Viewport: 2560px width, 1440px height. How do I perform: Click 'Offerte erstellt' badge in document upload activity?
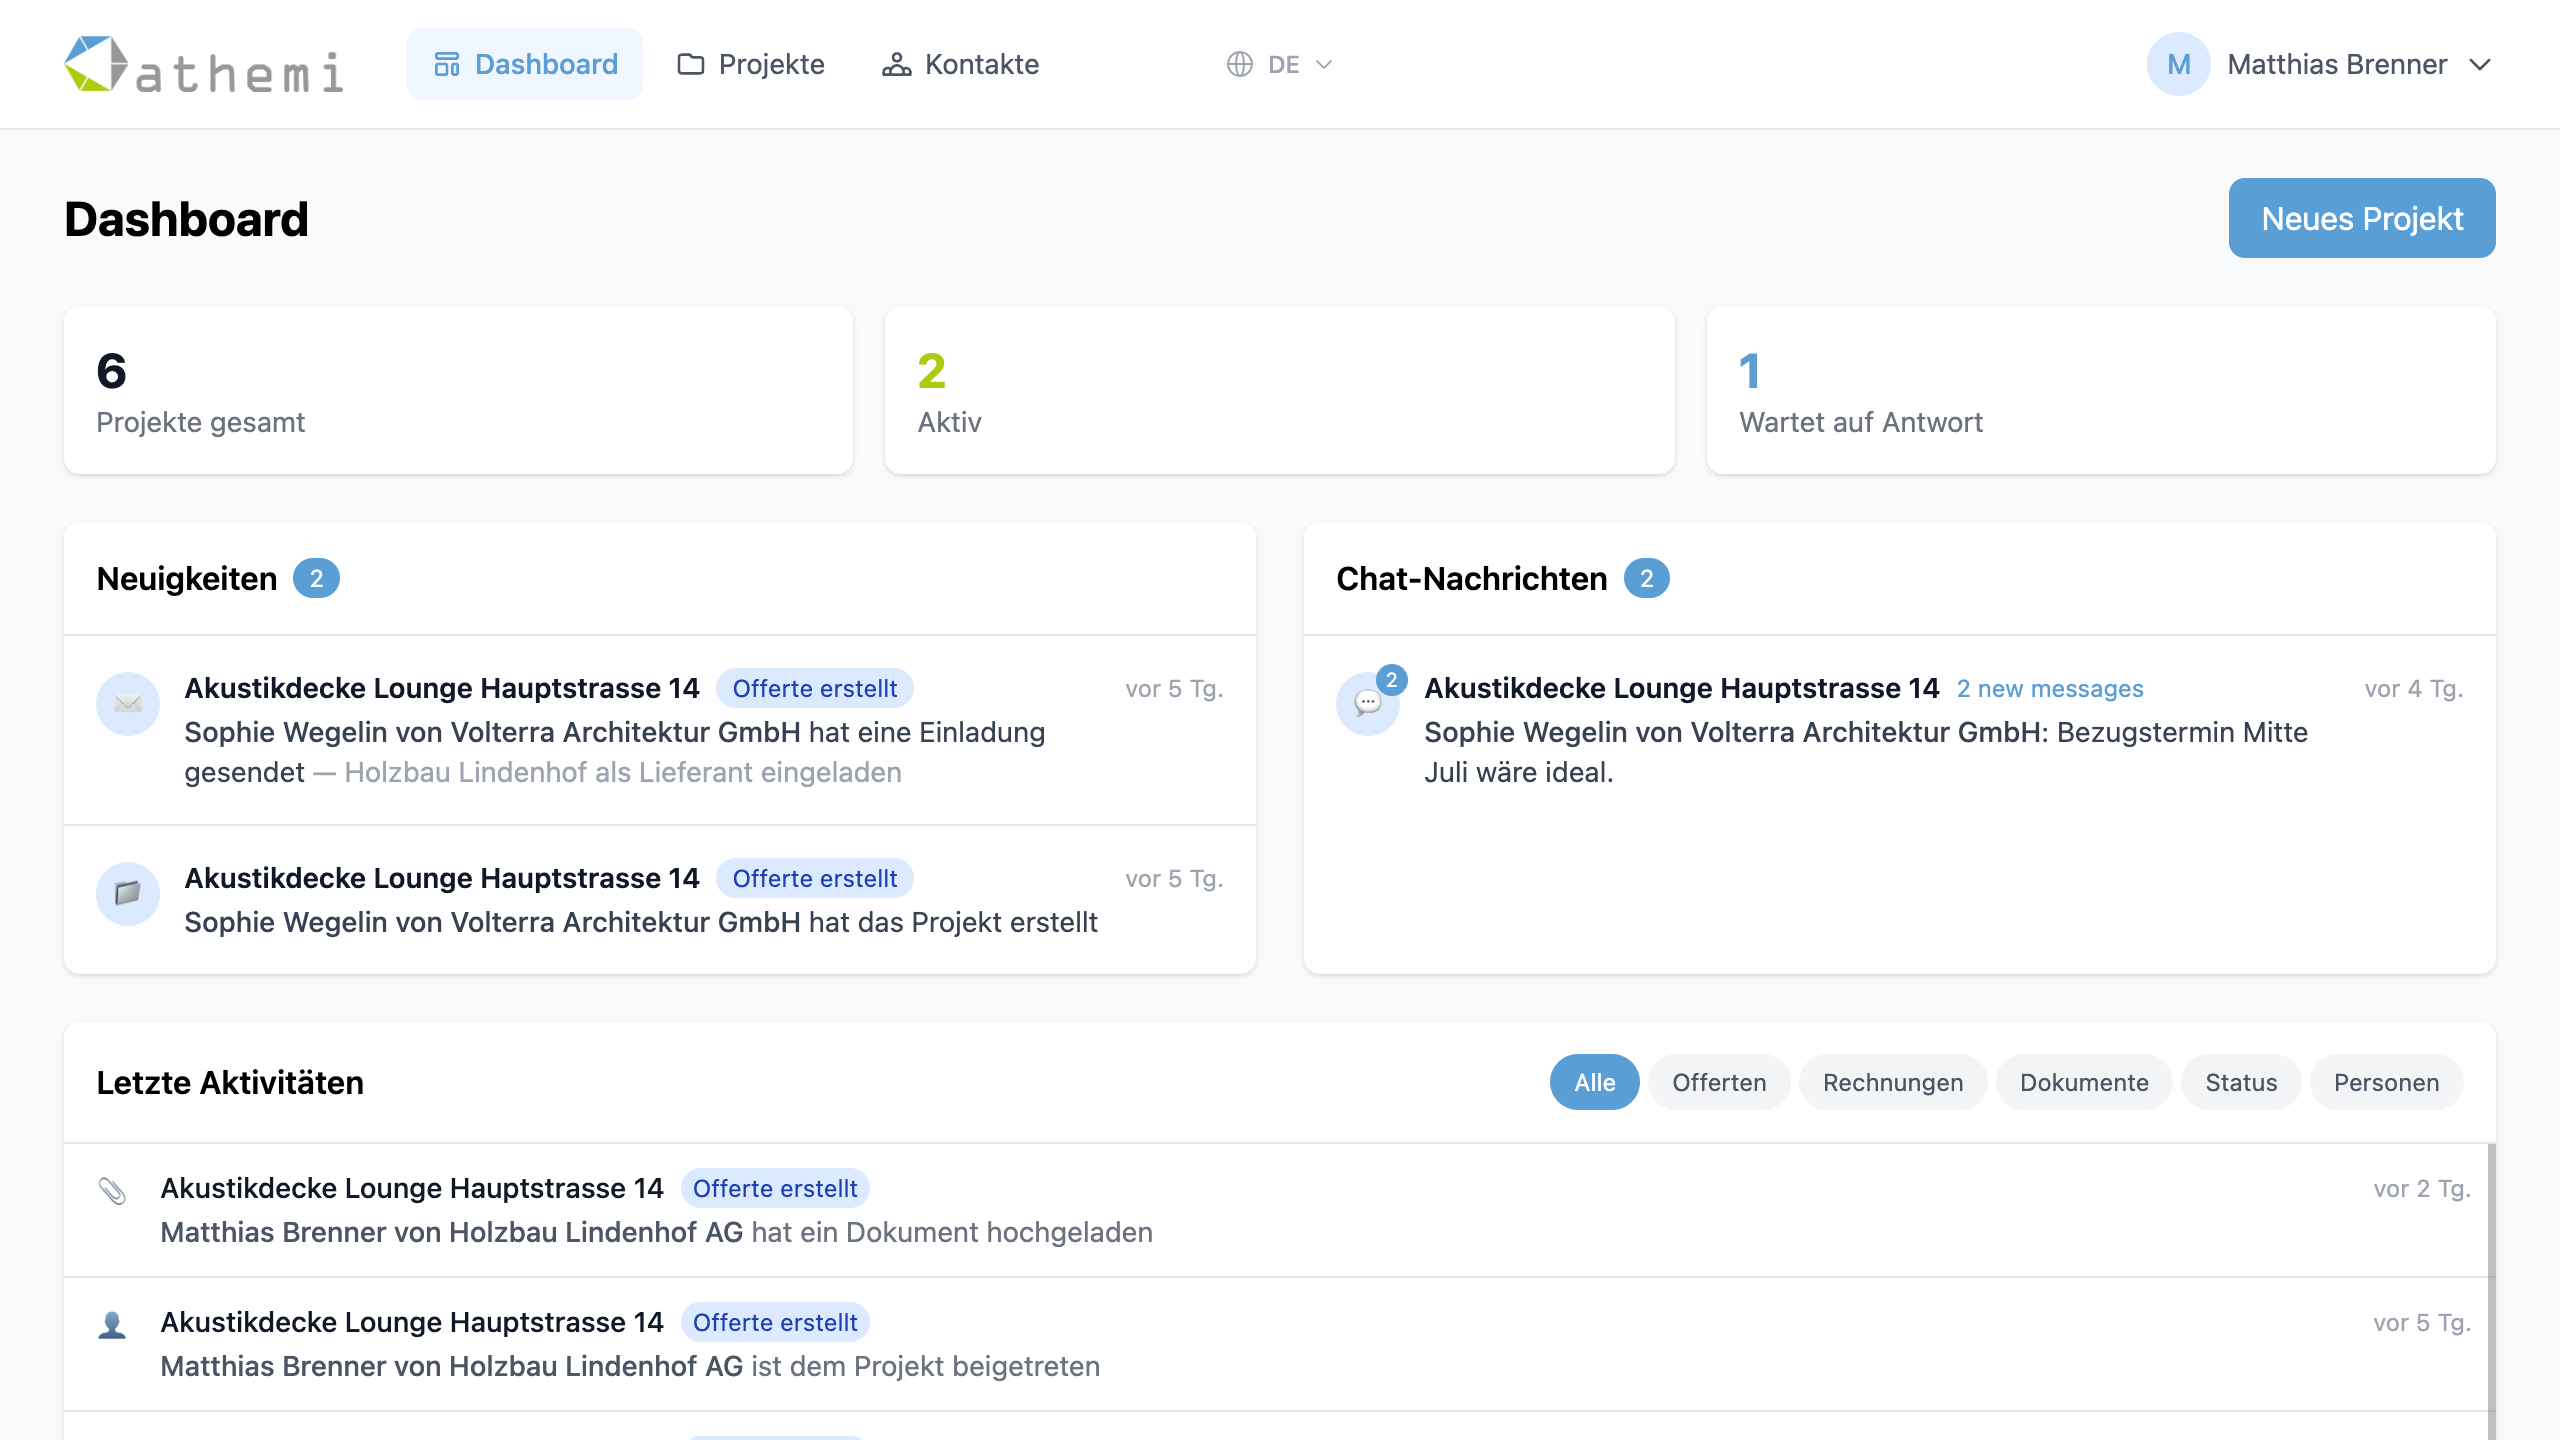click(775, 1188)
